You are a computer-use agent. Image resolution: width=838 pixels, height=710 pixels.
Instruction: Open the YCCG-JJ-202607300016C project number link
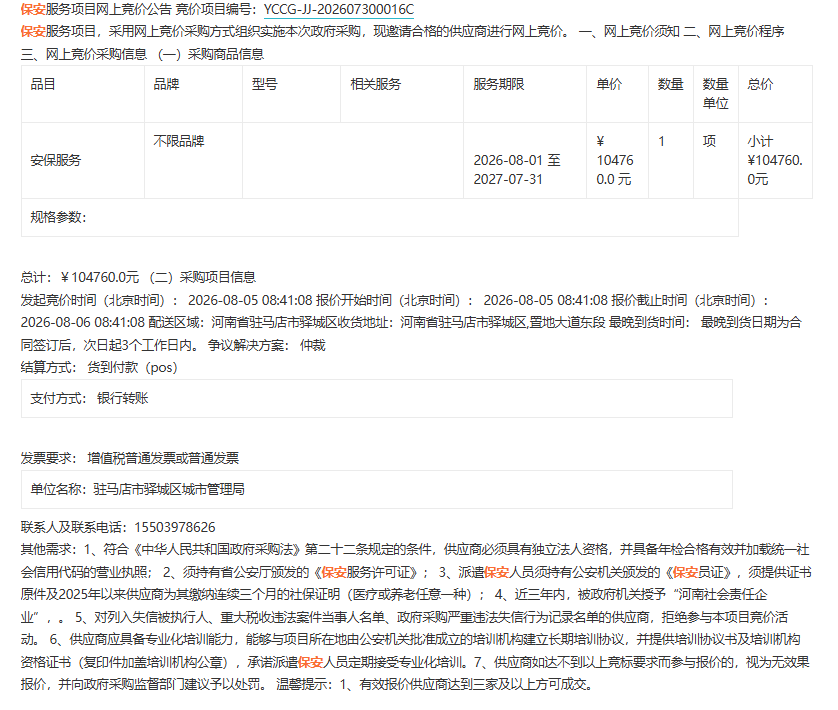pos(339,10)
